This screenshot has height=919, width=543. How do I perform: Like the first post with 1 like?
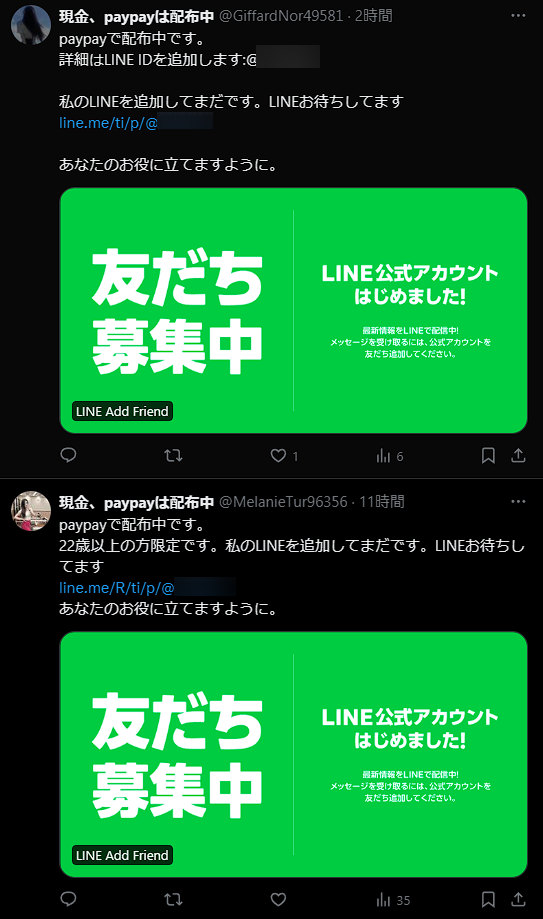[284, 455]
